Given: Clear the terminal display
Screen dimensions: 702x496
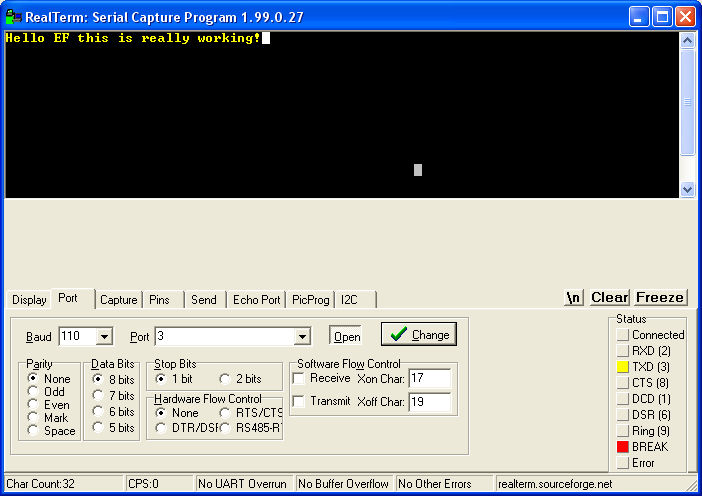Looking at the screenshot, I should click(x=609, y=297).
